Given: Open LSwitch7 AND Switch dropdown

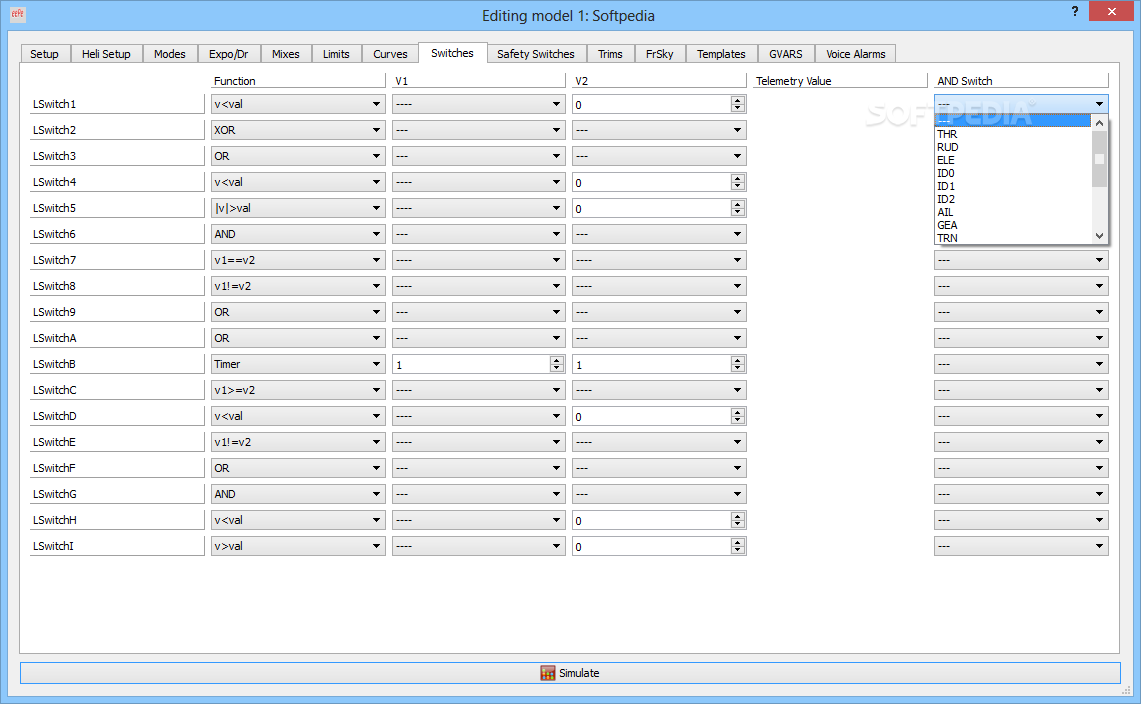Looking at the screenshot, I should (x=1021, y=260).
